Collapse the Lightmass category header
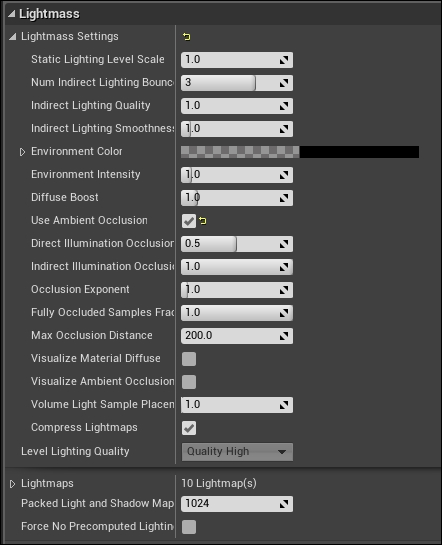 pyautogui.click(x=12, y=14)
